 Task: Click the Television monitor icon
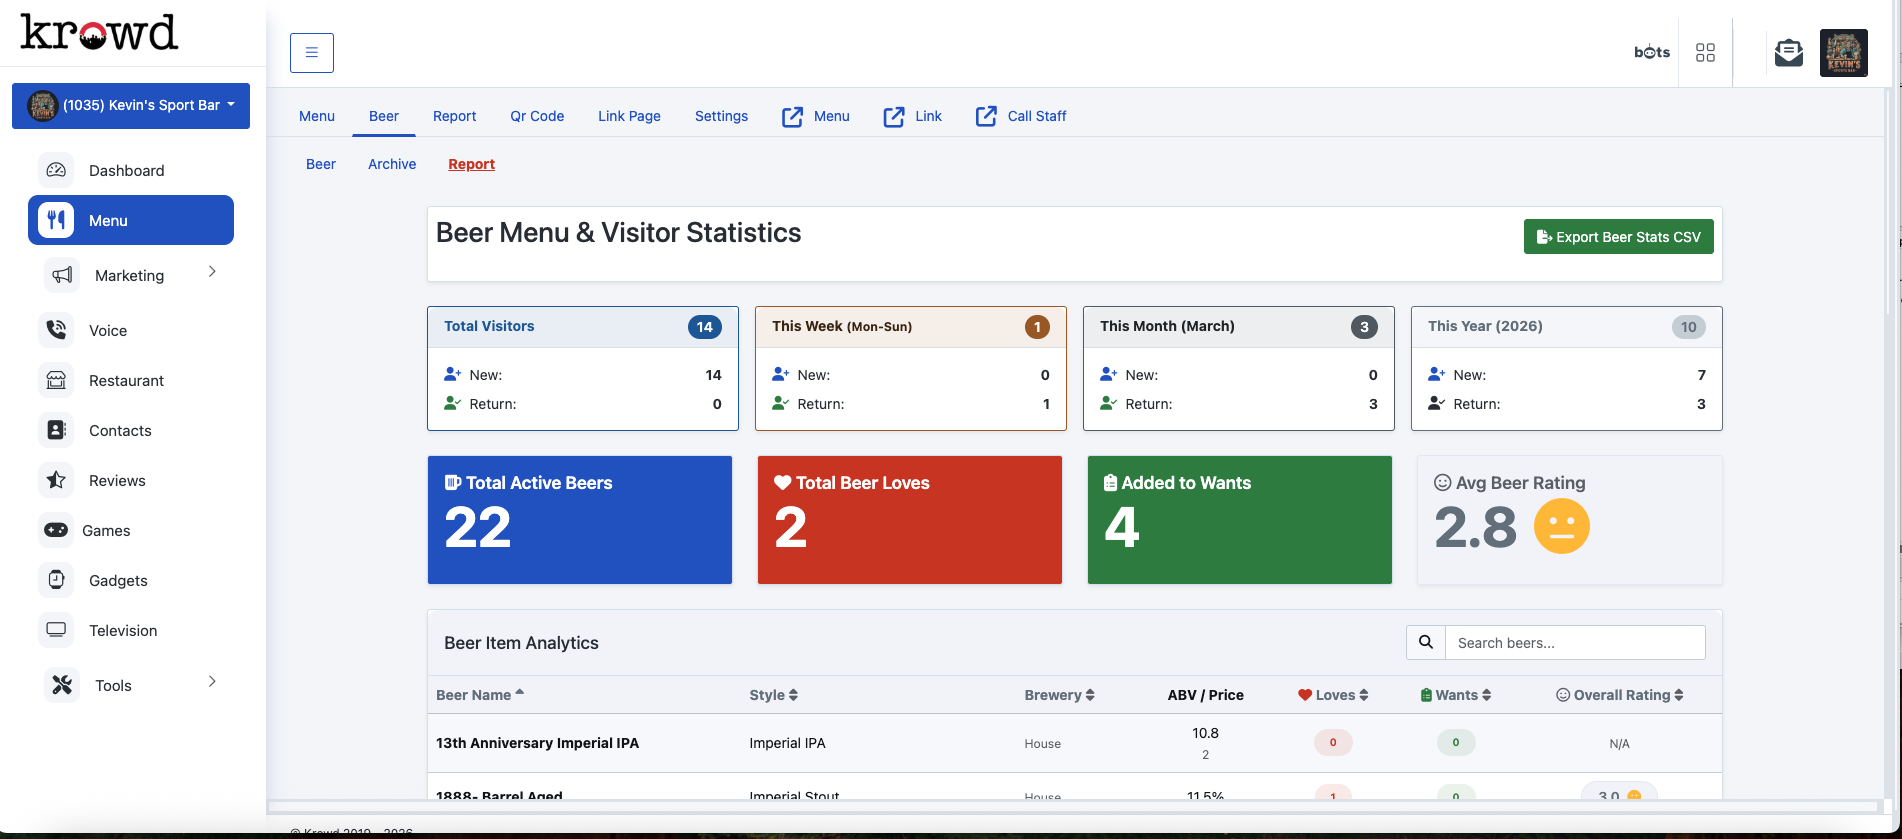click(57, 630)
